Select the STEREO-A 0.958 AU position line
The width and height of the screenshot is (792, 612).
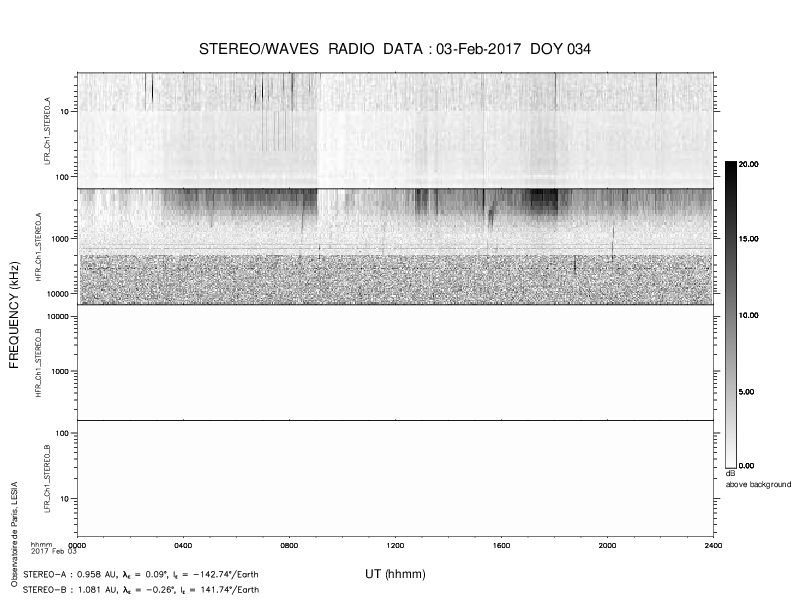coord(141,575)
